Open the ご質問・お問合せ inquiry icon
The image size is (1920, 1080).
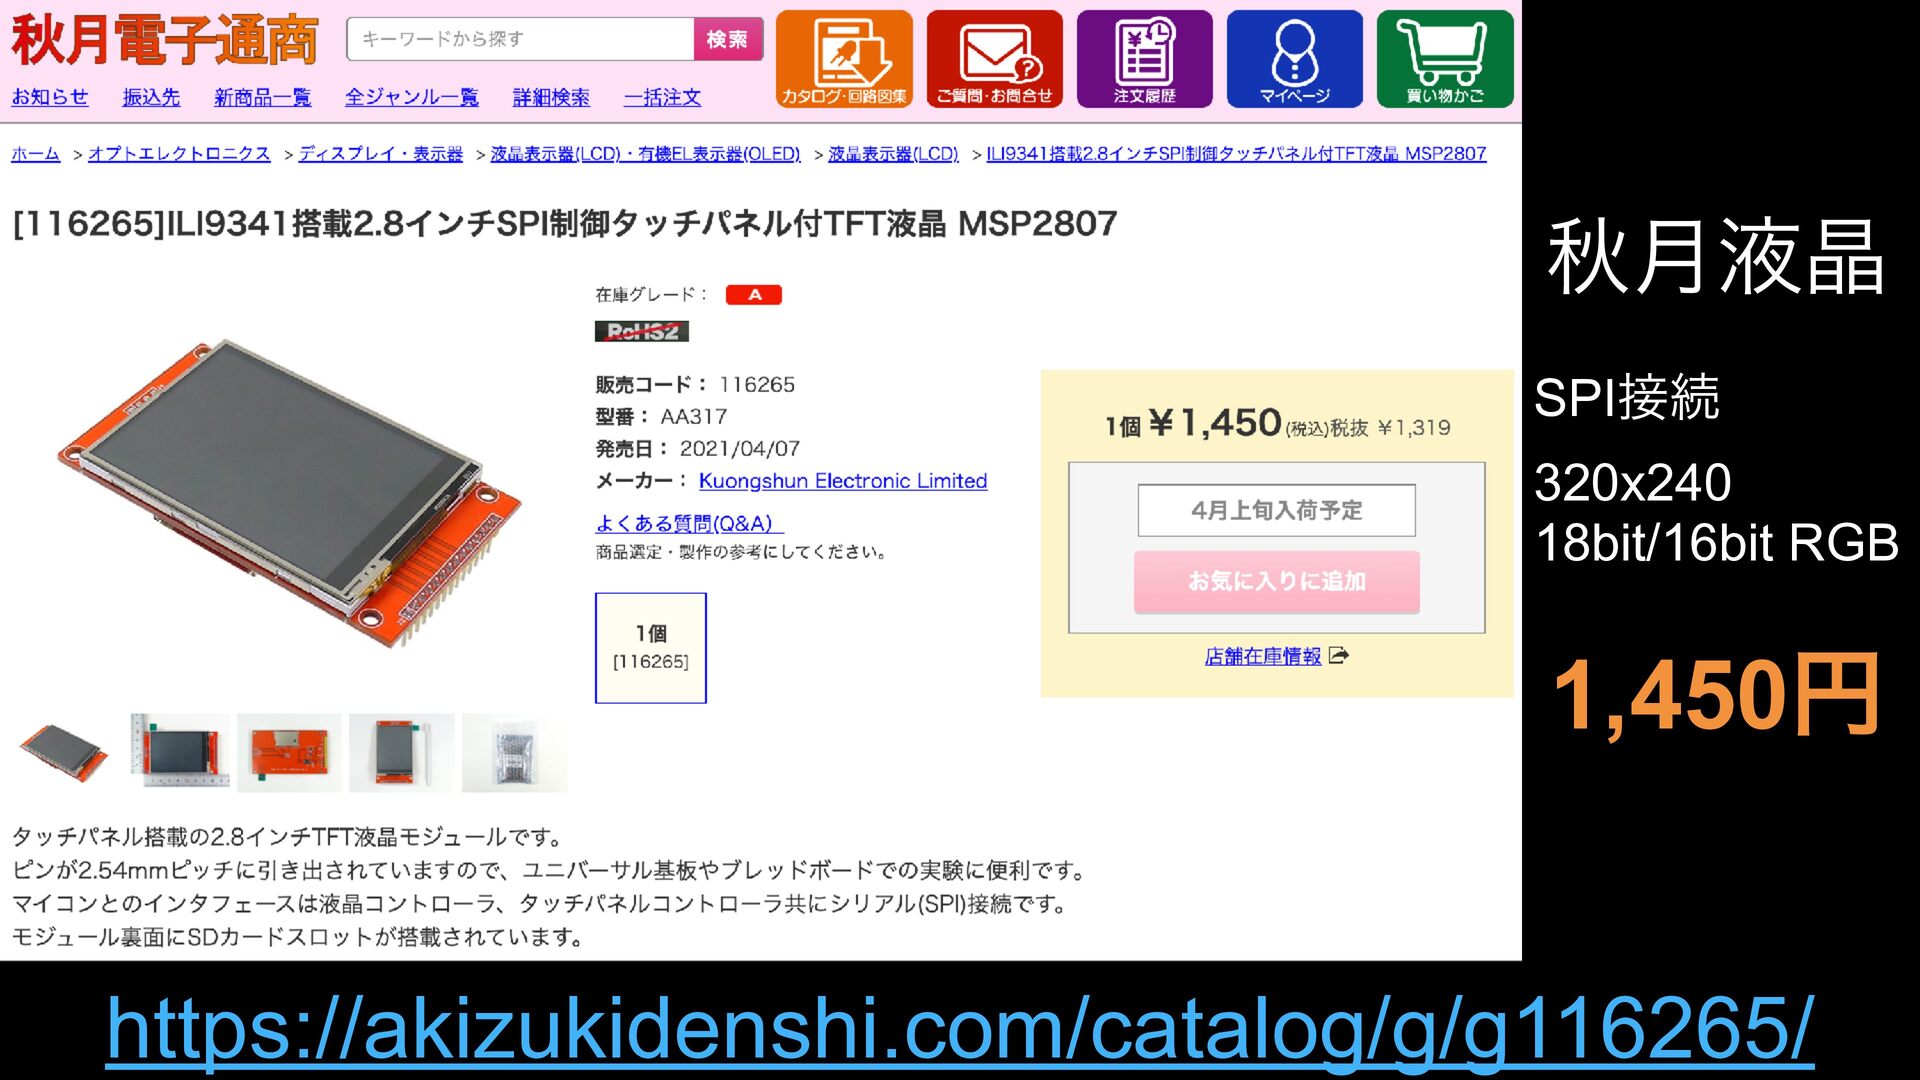994,59
